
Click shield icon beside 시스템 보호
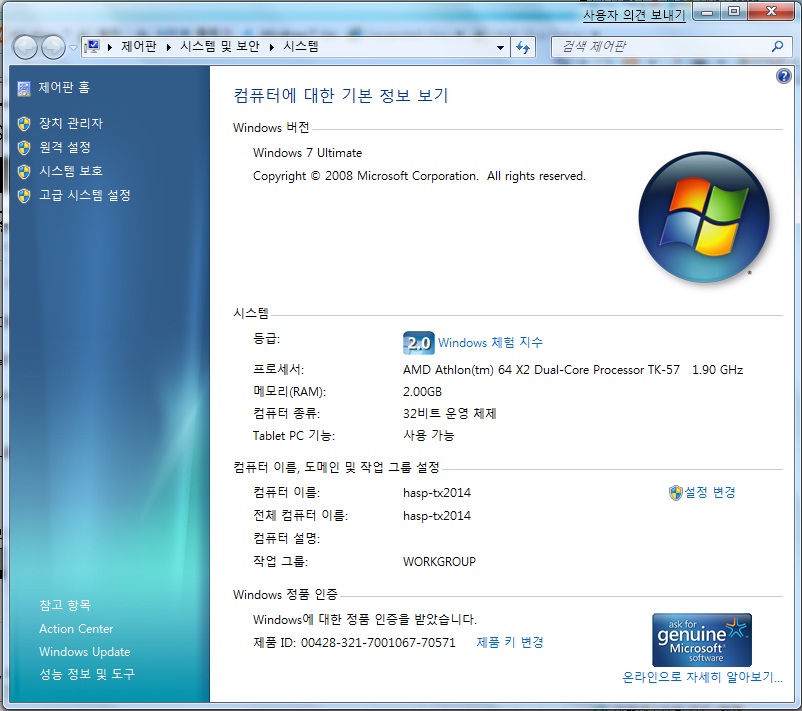[x=24, y=171]
